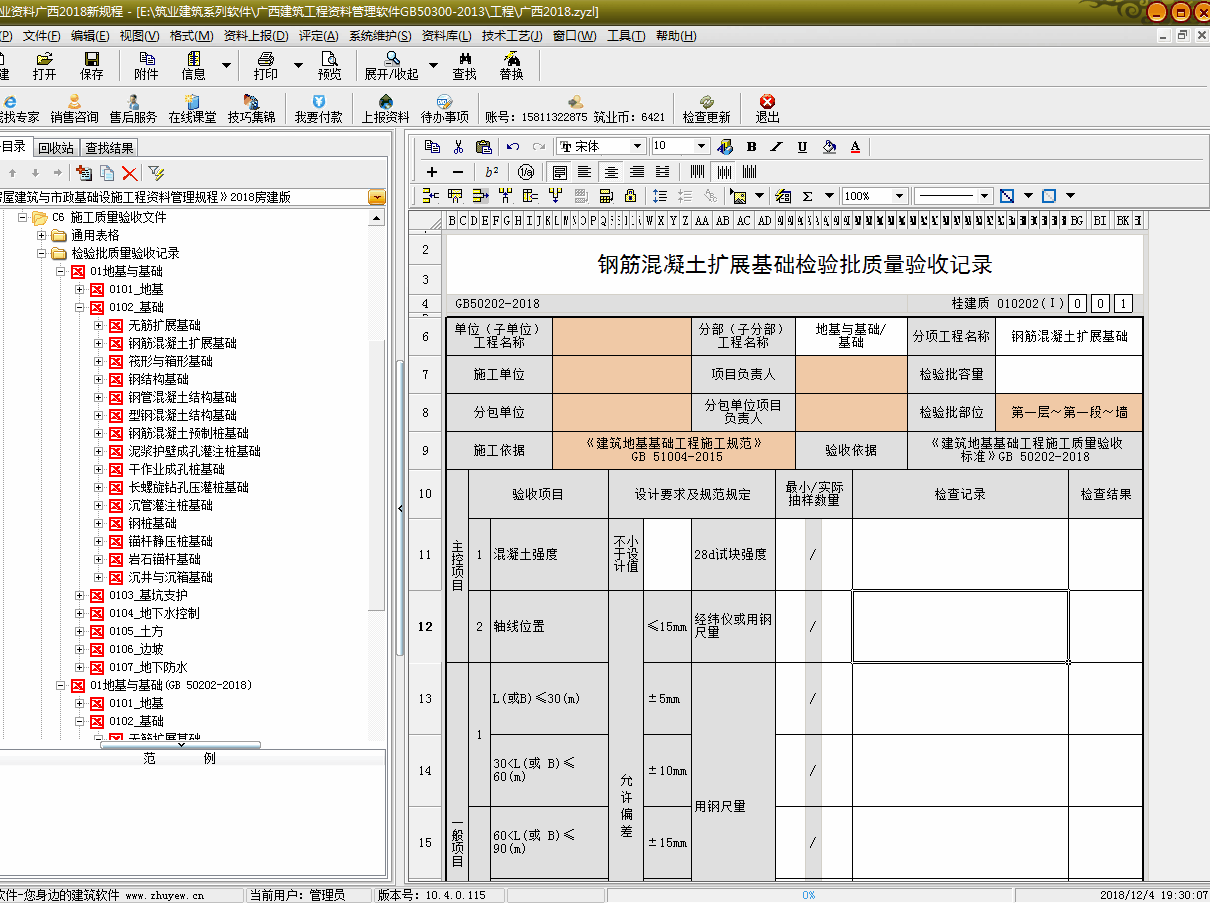This screenshot has height=903, width=1210.
Task: Open 预览 print preview
Action: 329,65
